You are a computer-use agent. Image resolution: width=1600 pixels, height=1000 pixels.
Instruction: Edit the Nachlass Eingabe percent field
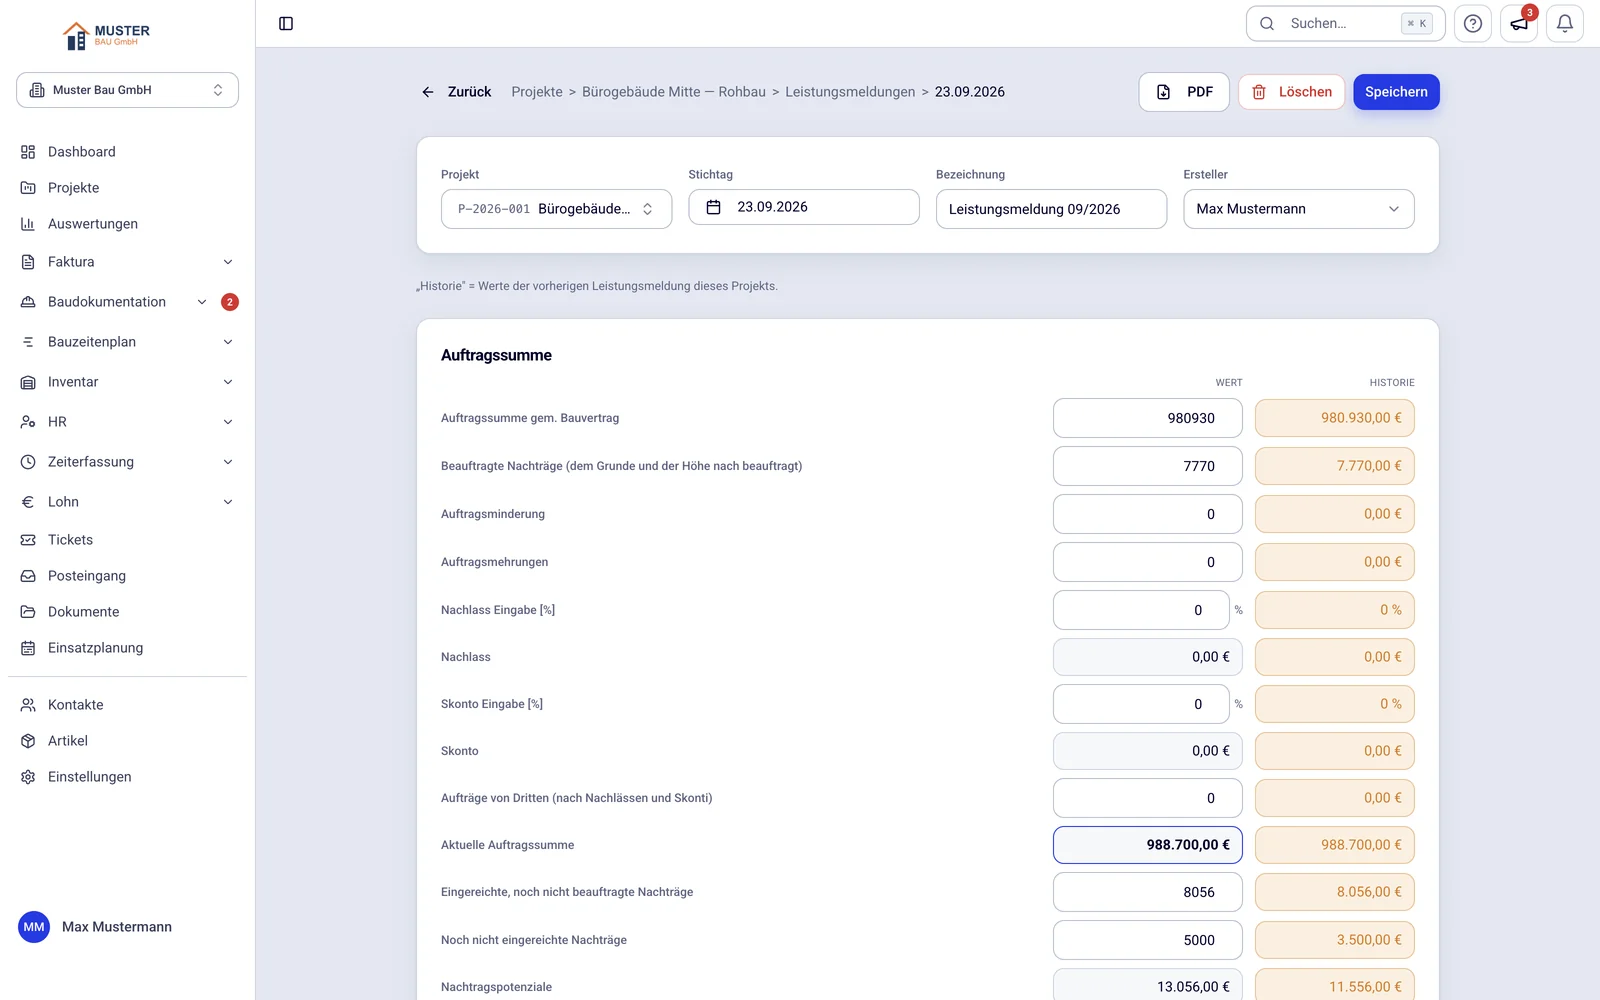pos(1141,610)
